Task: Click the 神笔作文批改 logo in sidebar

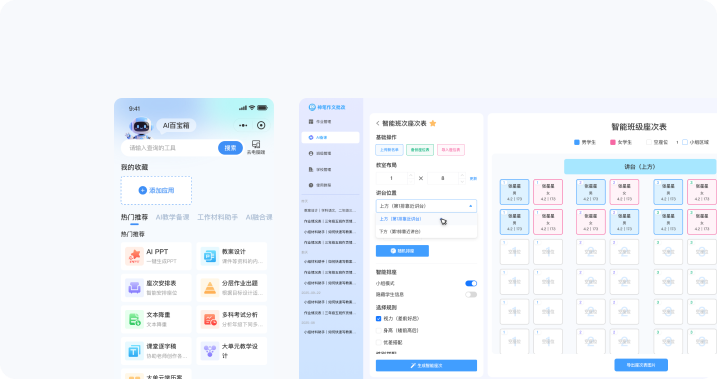Action: coord(327,107)
